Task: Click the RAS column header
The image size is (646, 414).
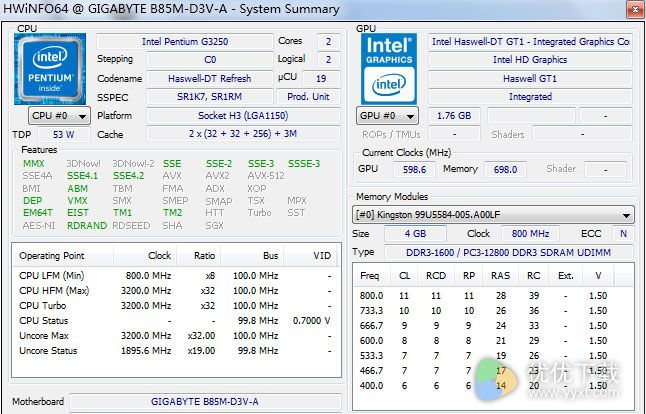Action: click(501, 276)
